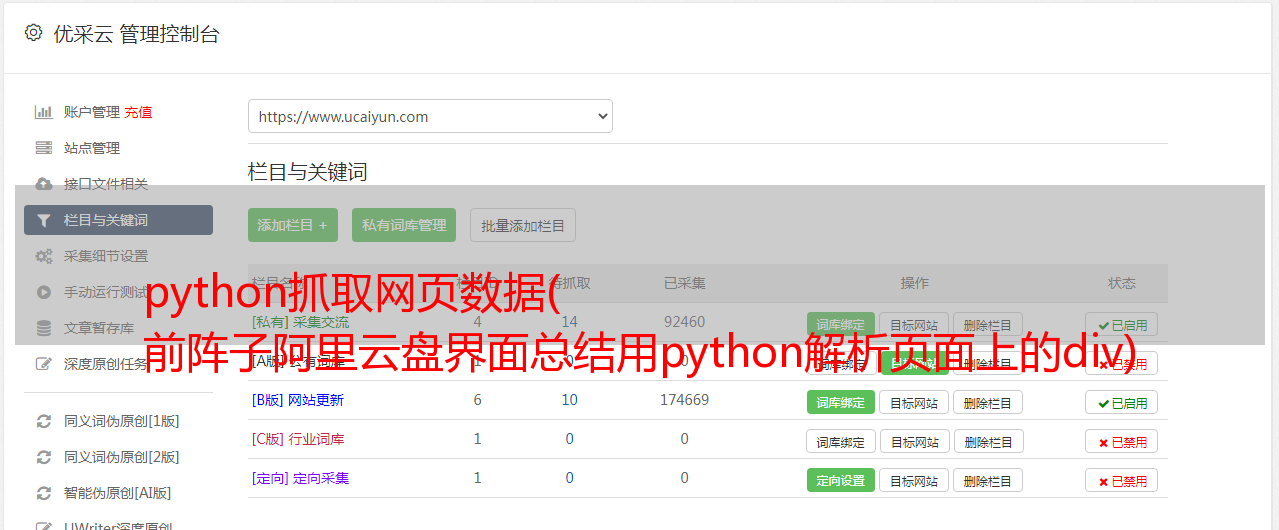Click the 操作 column header
The height and width of the screenshot is (530, 1279).
pos(915,283)
